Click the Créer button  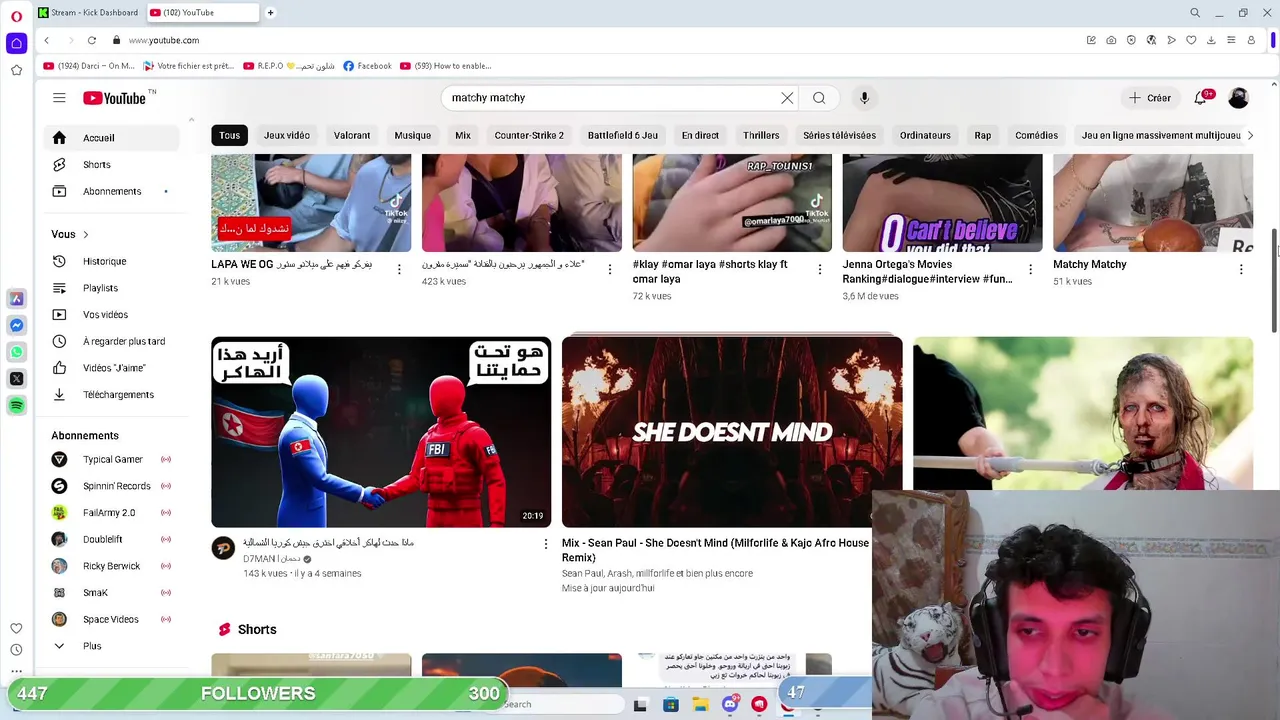tap(1150, 98)
